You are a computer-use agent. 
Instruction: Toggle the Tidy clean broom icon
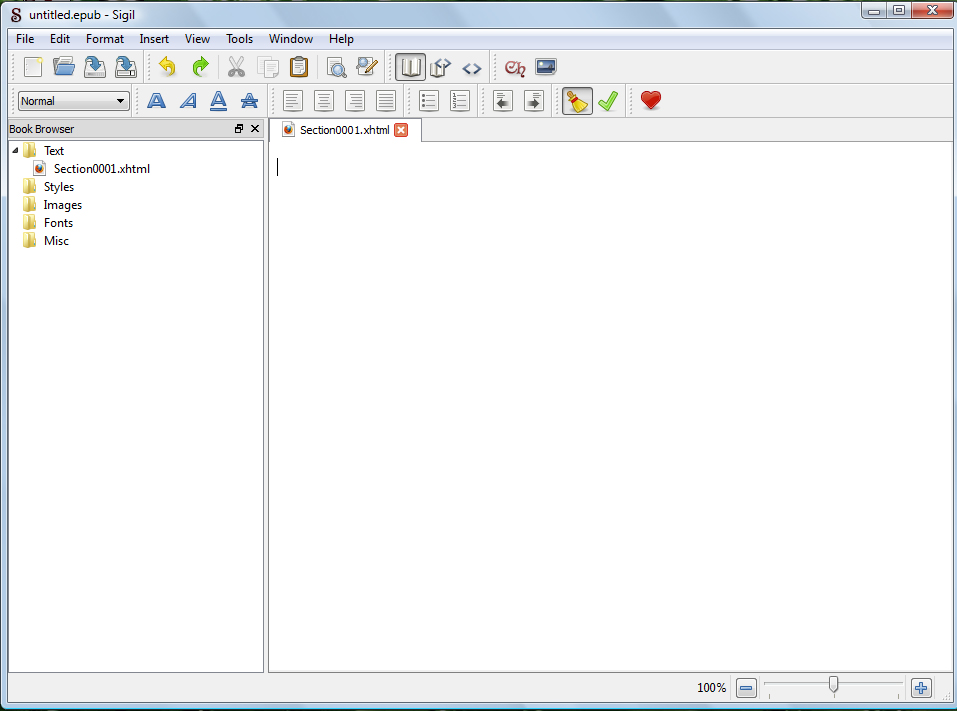[x=577, y=101]
